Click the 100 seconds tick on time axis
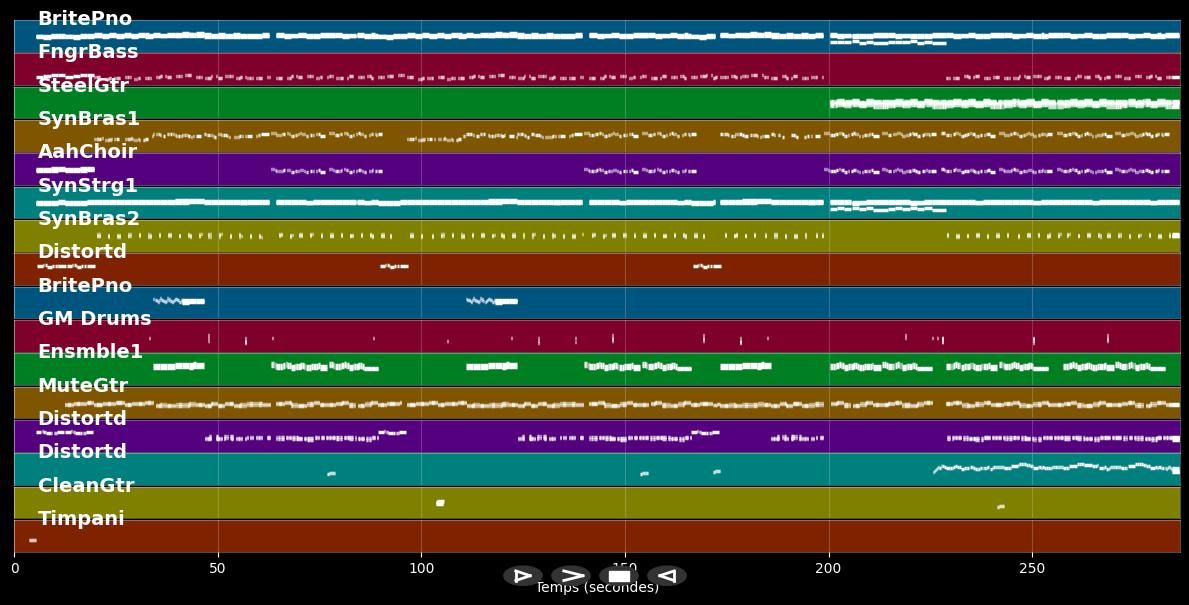The width and height of the screenshot is (1189, 605). click(421, 569)
